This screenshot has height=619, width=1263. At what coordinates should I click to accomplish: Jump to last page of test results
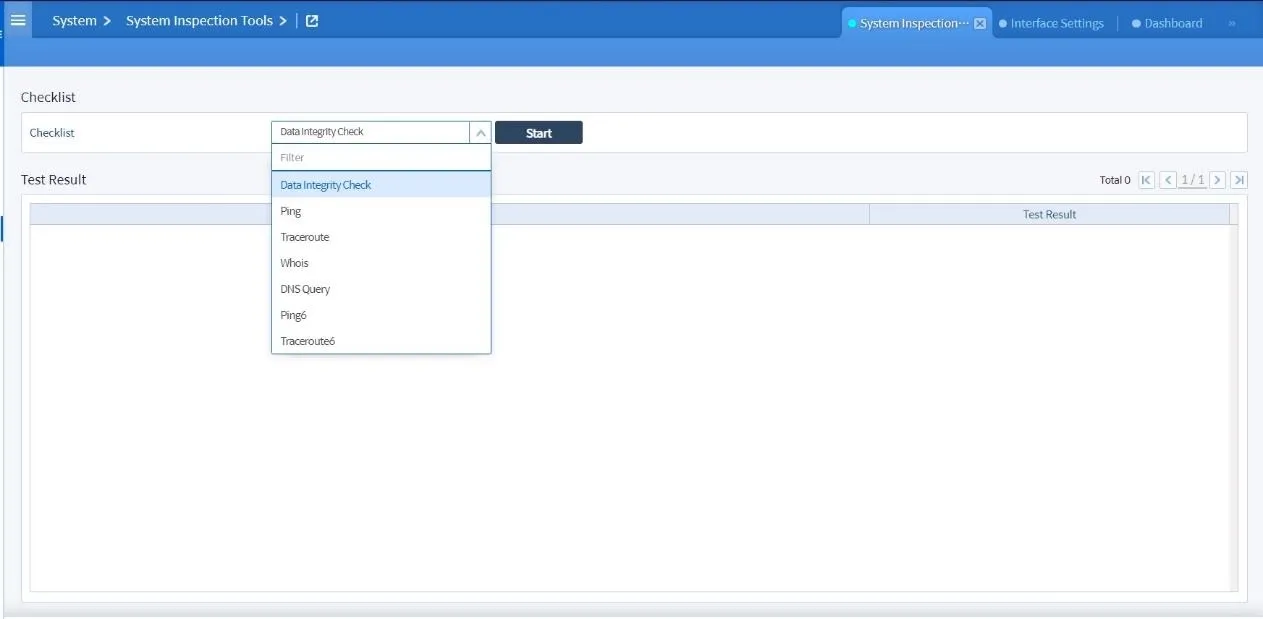[1239, 180]
